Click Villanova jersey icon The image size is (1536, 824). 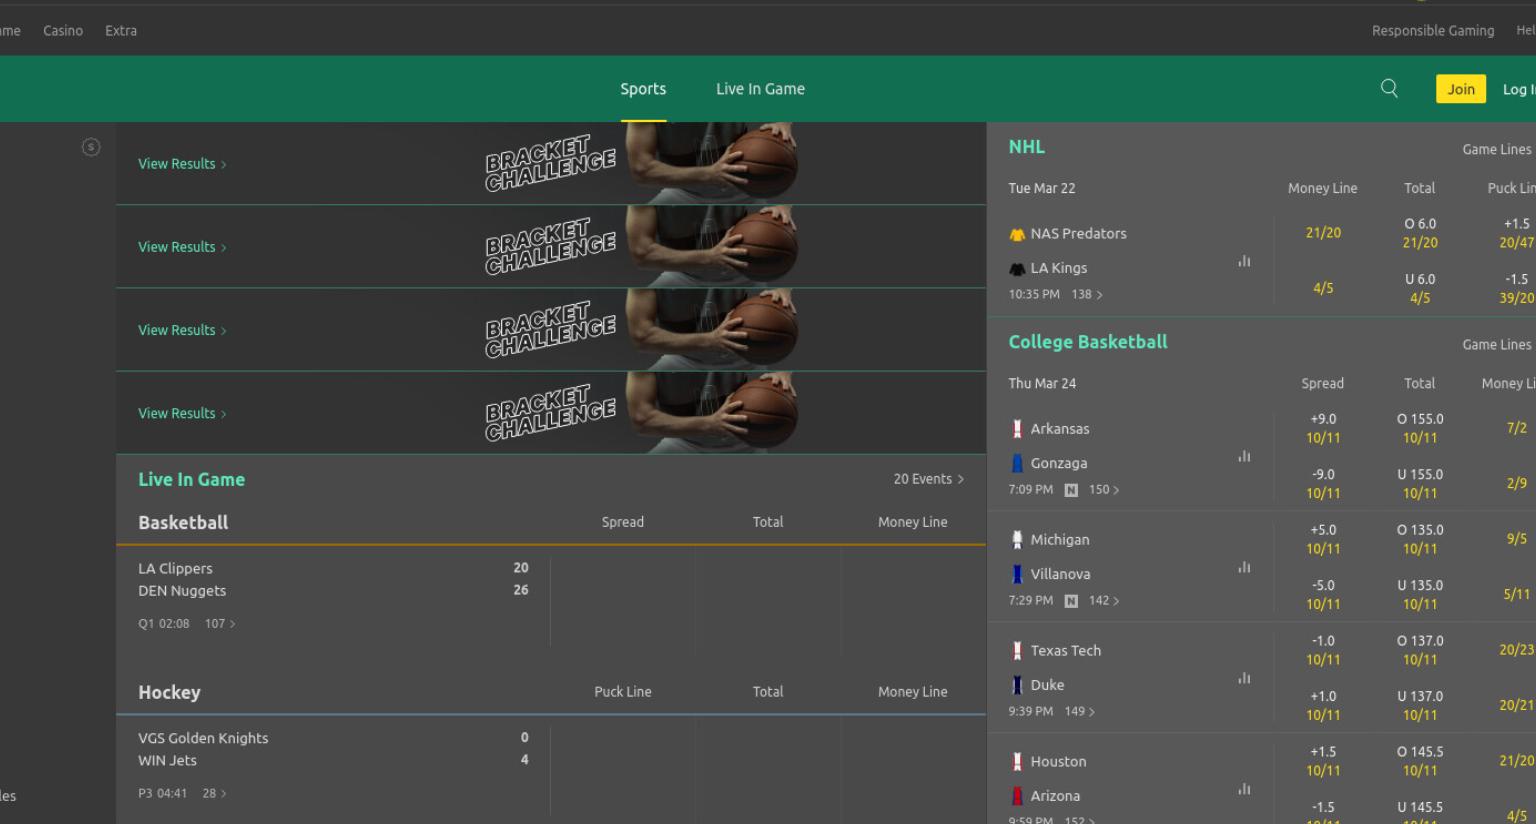click(x=1017, y=574)
